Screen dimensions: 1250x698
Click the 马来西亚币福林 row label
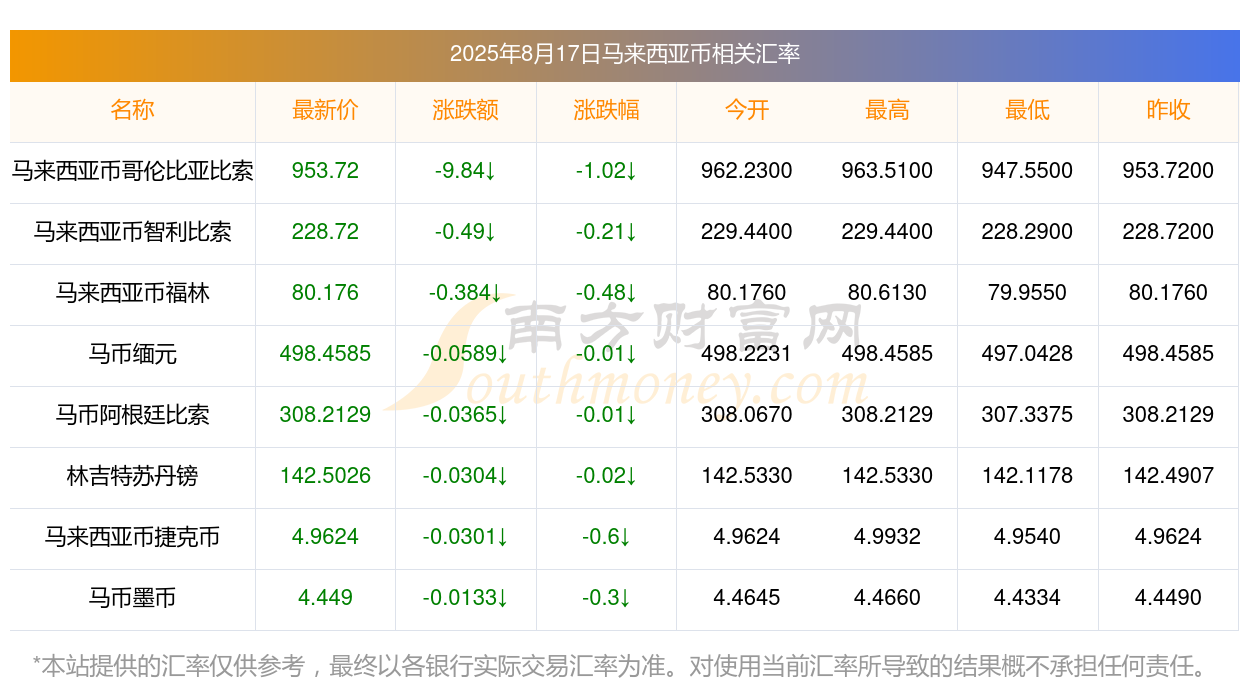tap(132, 293)
